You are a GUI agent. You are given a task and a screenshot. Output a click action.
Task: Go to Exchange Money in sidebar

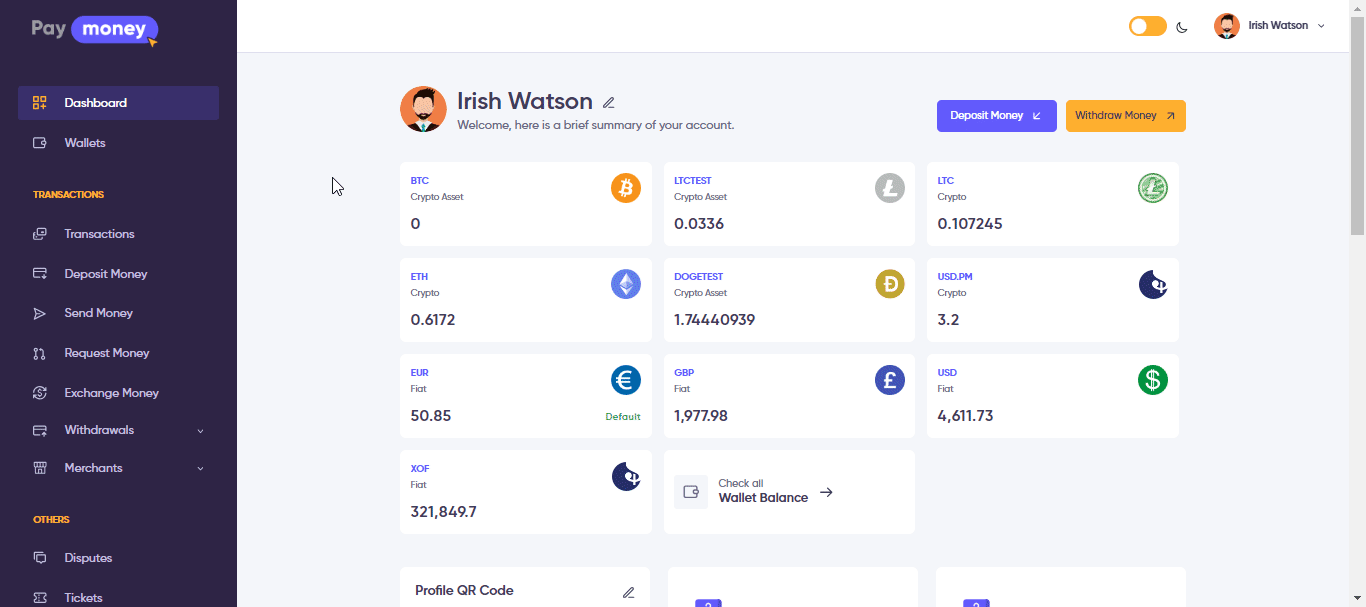click(111, 393)
